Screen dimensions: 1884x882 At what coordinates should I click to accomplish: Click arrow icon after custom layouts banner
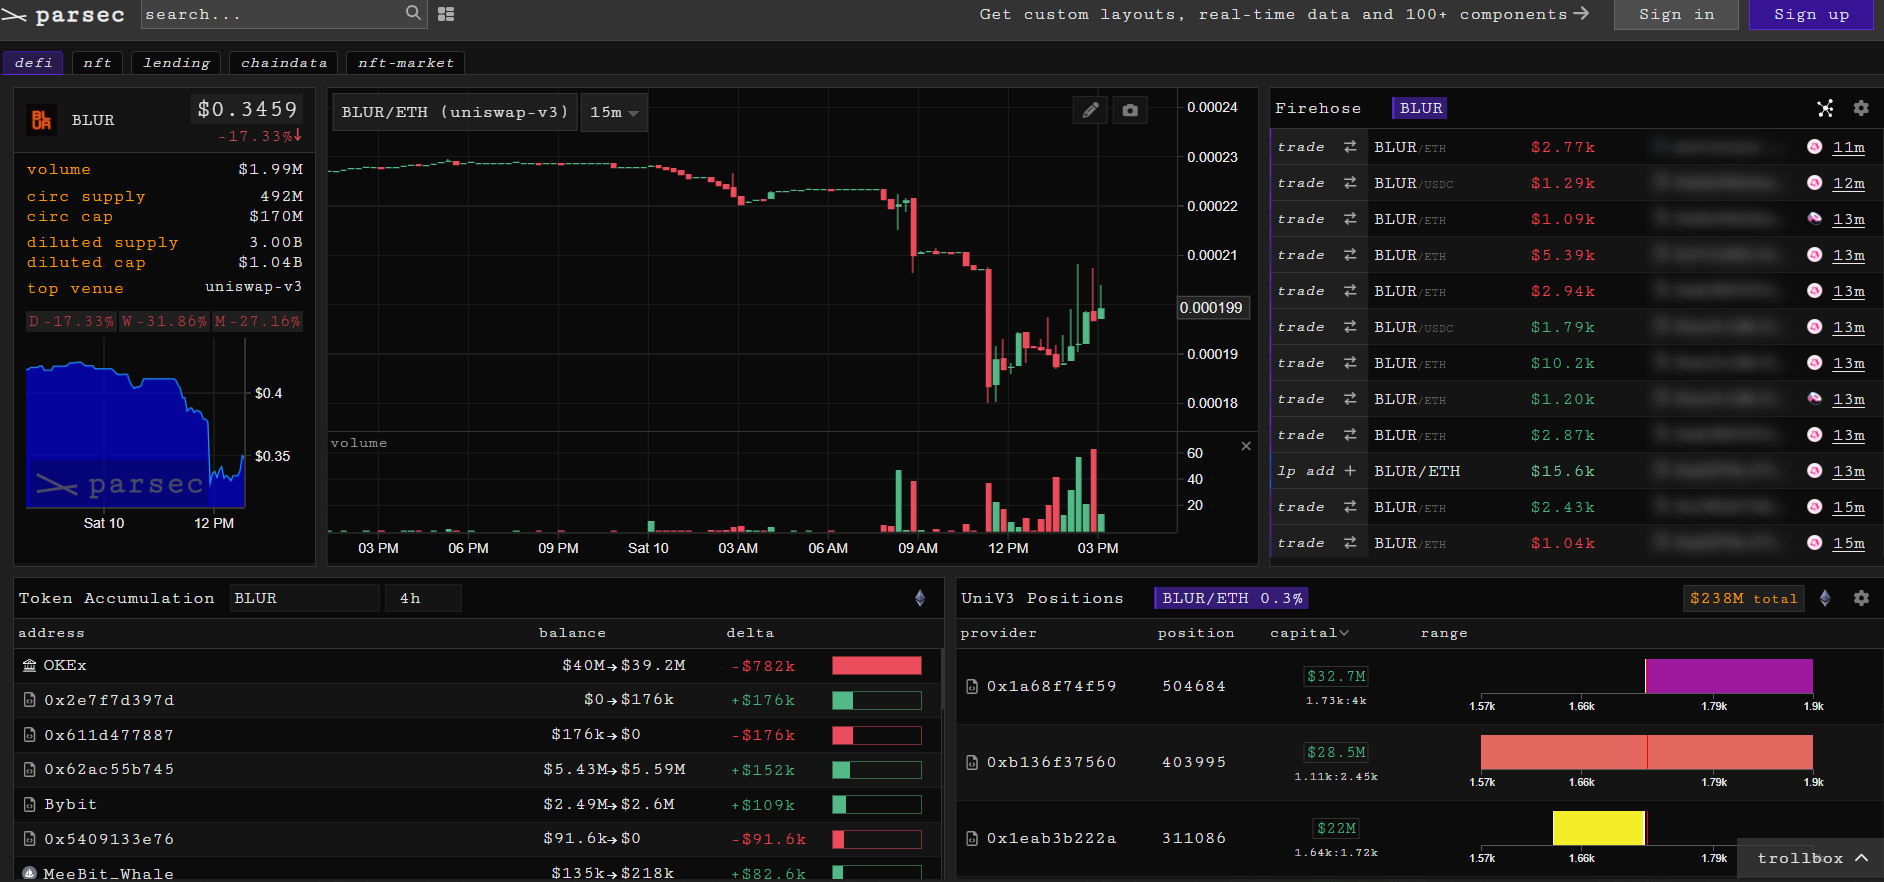pyautogui.click(x=1581, y=14)
